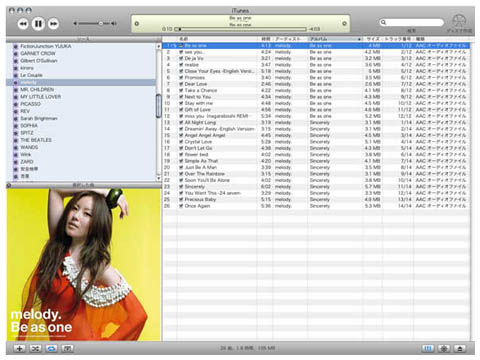Click the high-volume speaker icon

(114, 23)
